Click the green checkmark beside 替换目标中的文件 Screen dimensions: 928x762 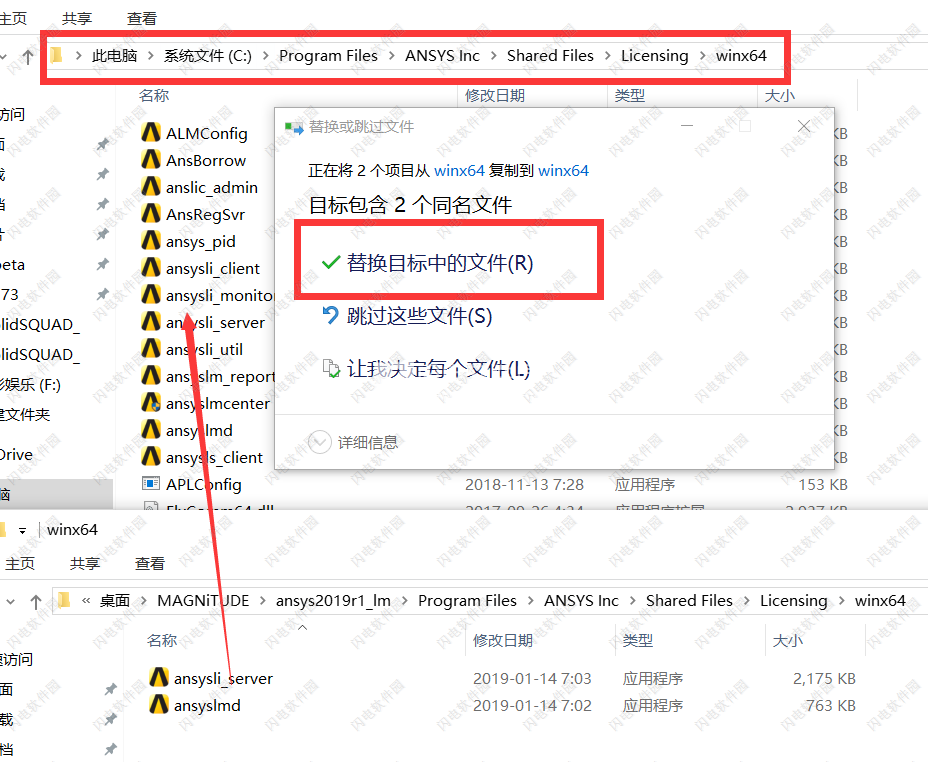pos(331,262)
